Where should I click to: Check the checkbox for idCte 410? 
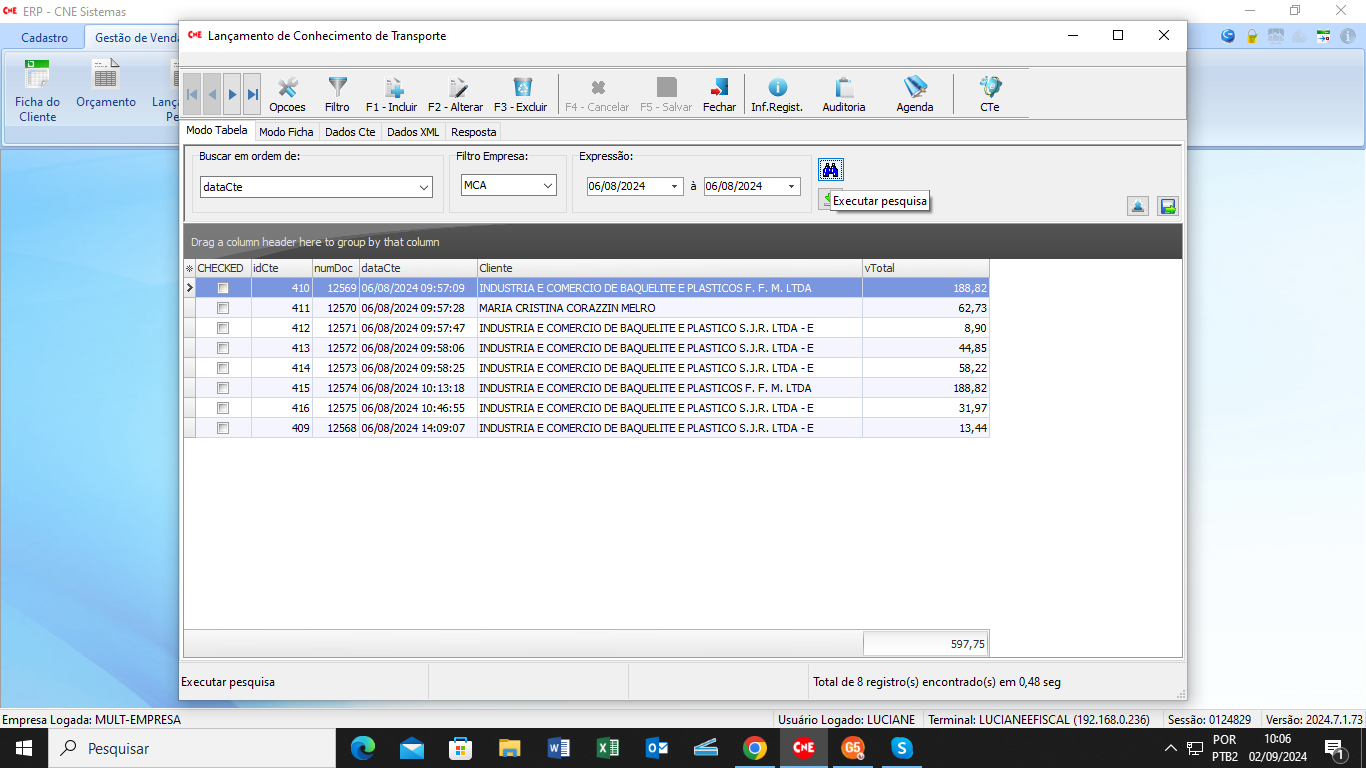[223, 288]
